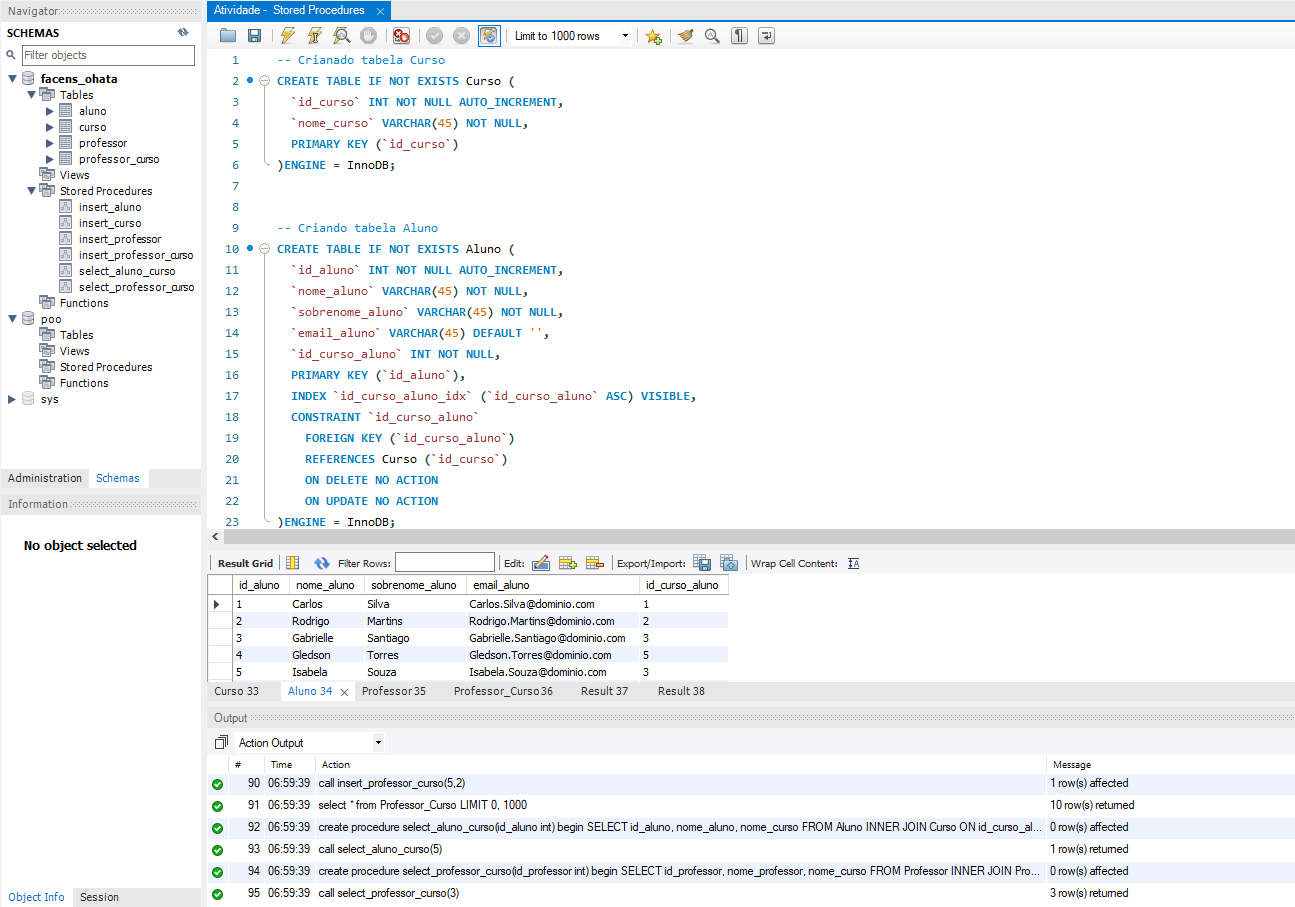Refresh the result grid with the arrows icon
The width and height of the screenshot is (1295, 907).
click(319, 563)
